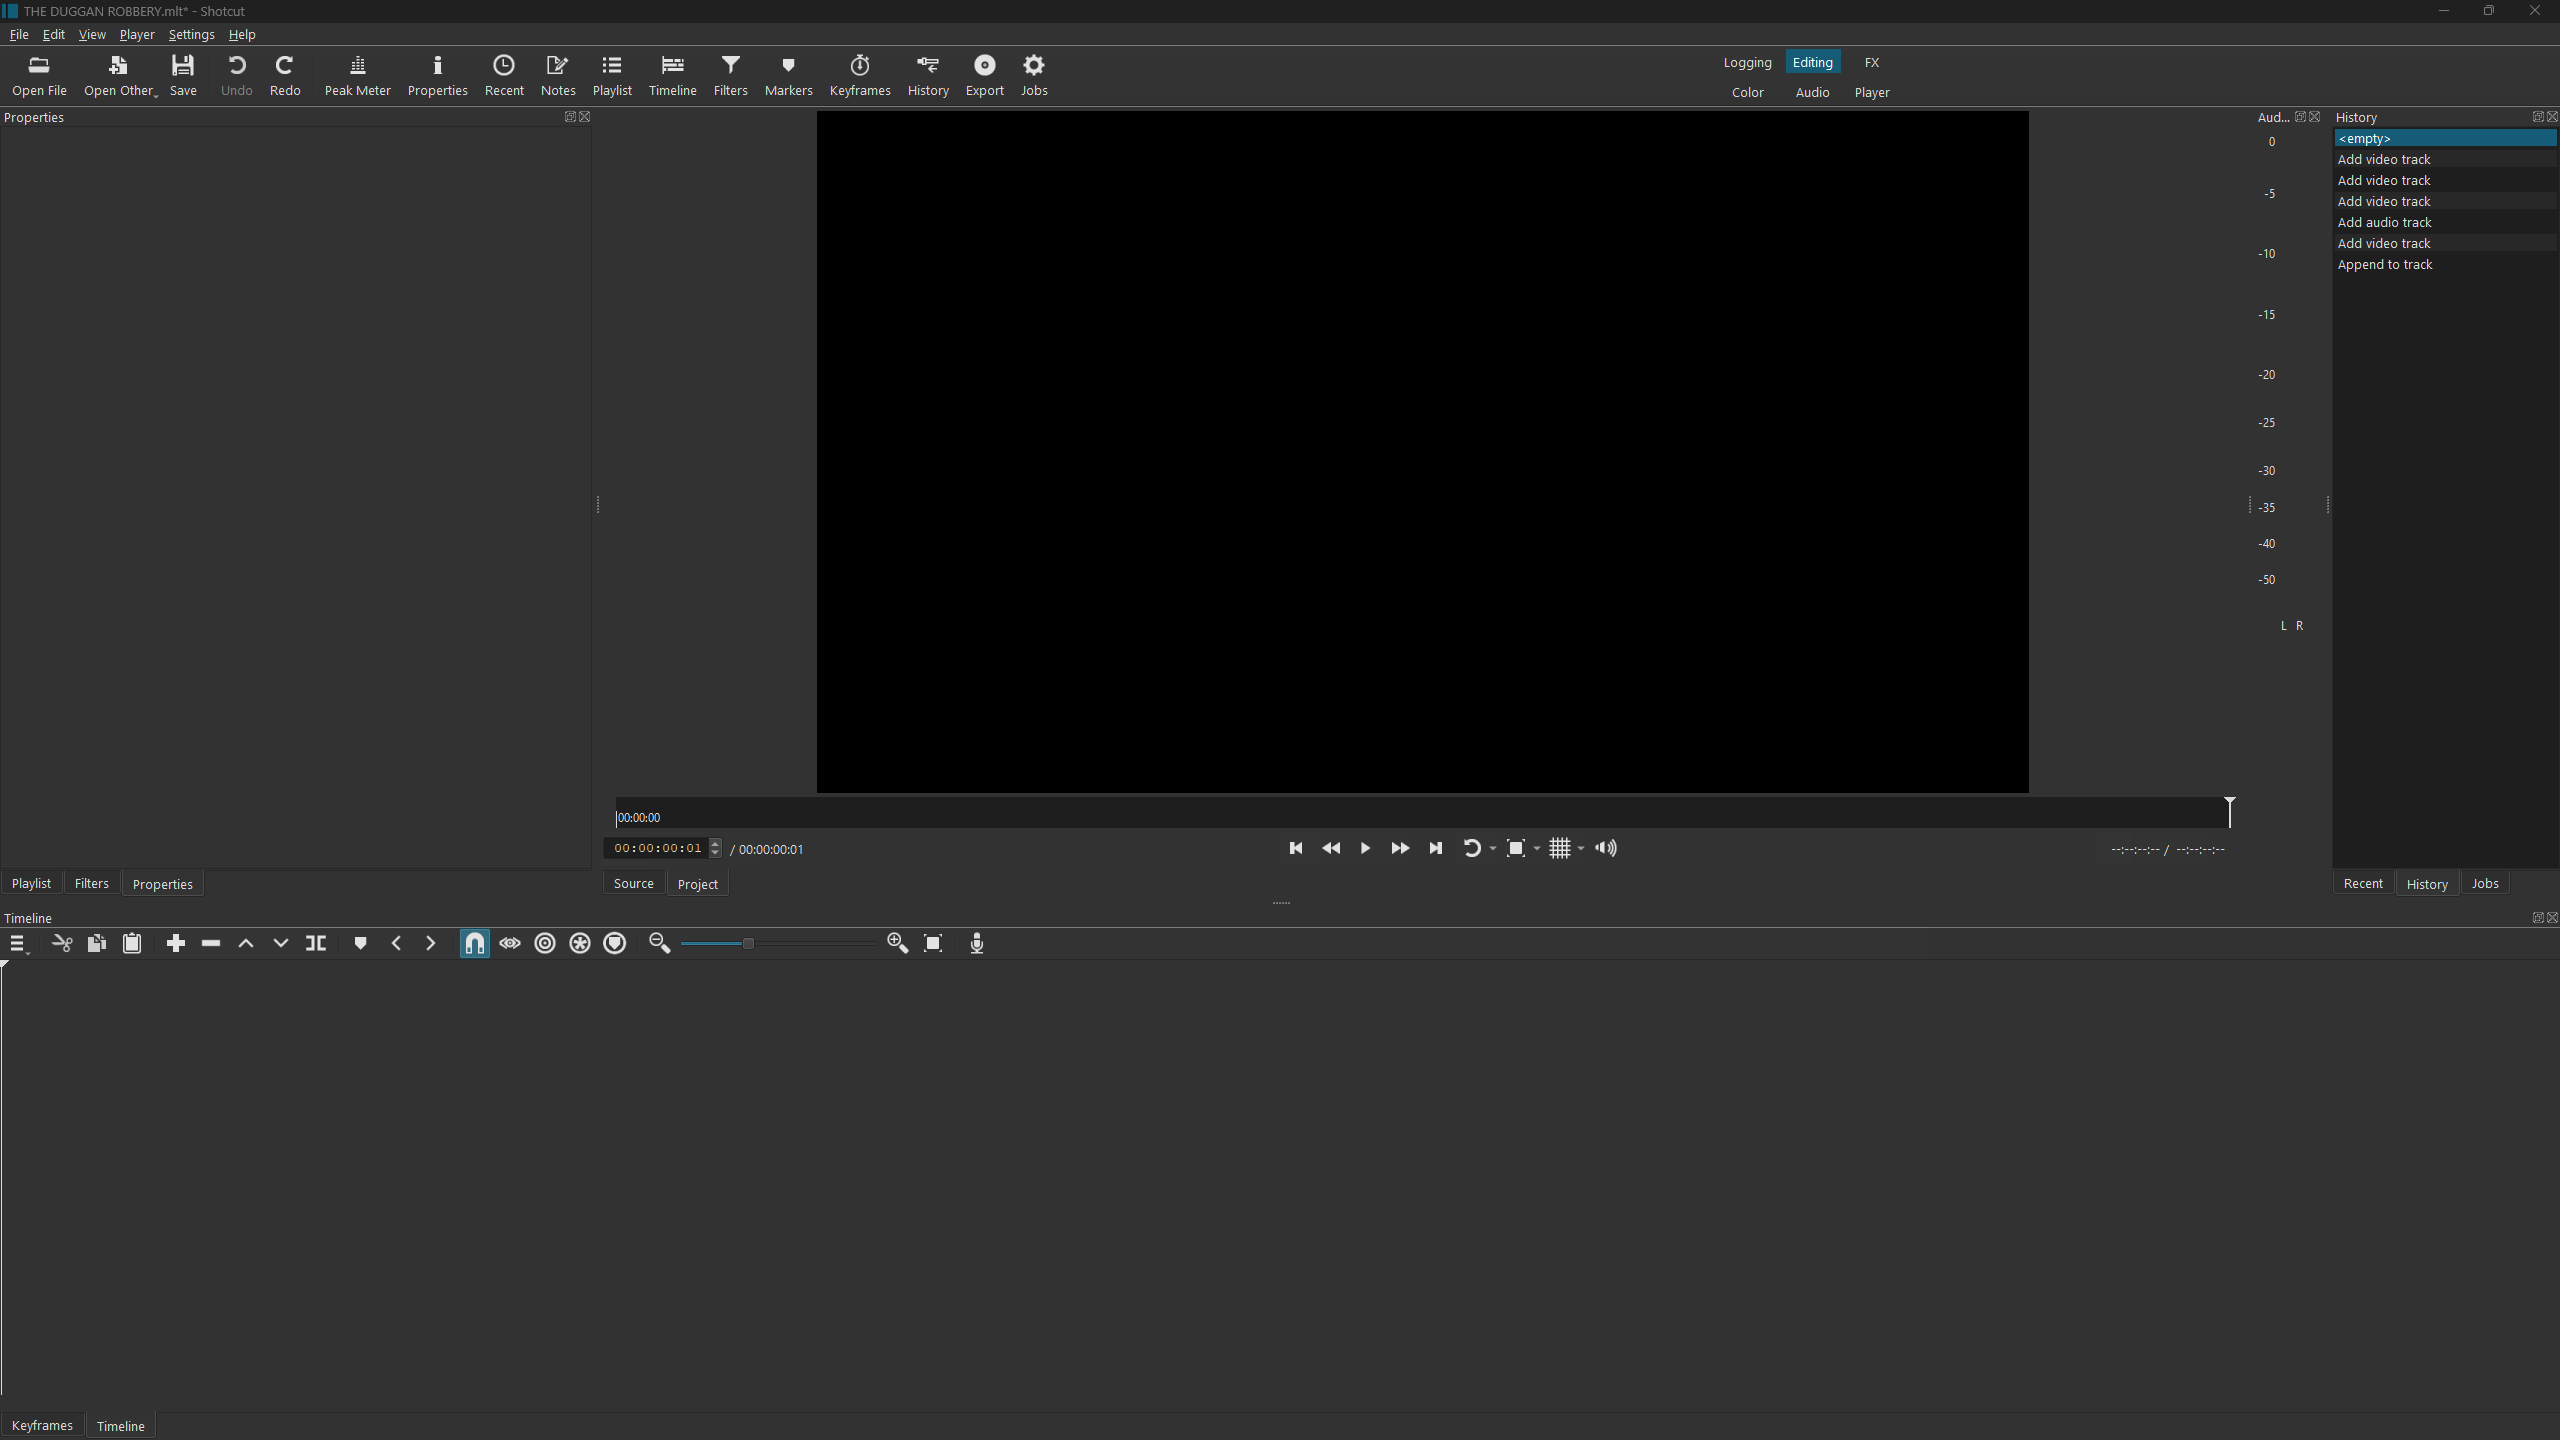Record audio with microphone icon
The width and height of the screenshot is (2560, 1440).
977,943
